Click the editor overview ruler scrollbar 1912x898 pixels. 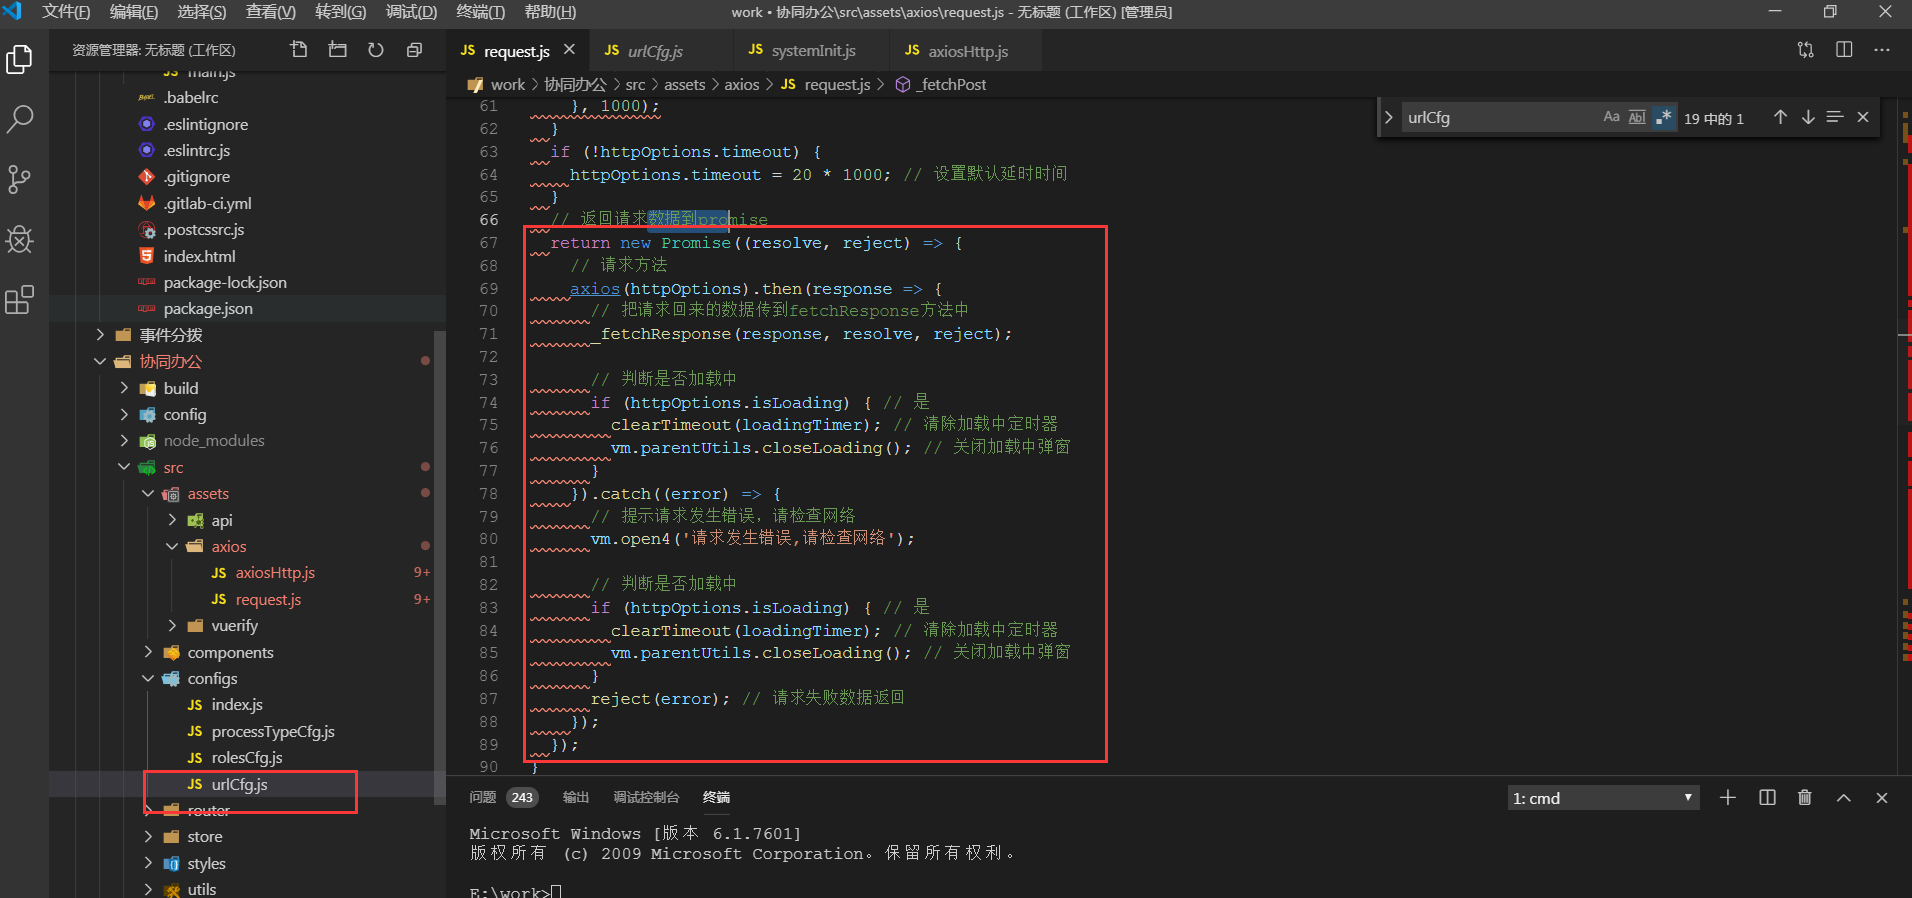[1905, 435]
